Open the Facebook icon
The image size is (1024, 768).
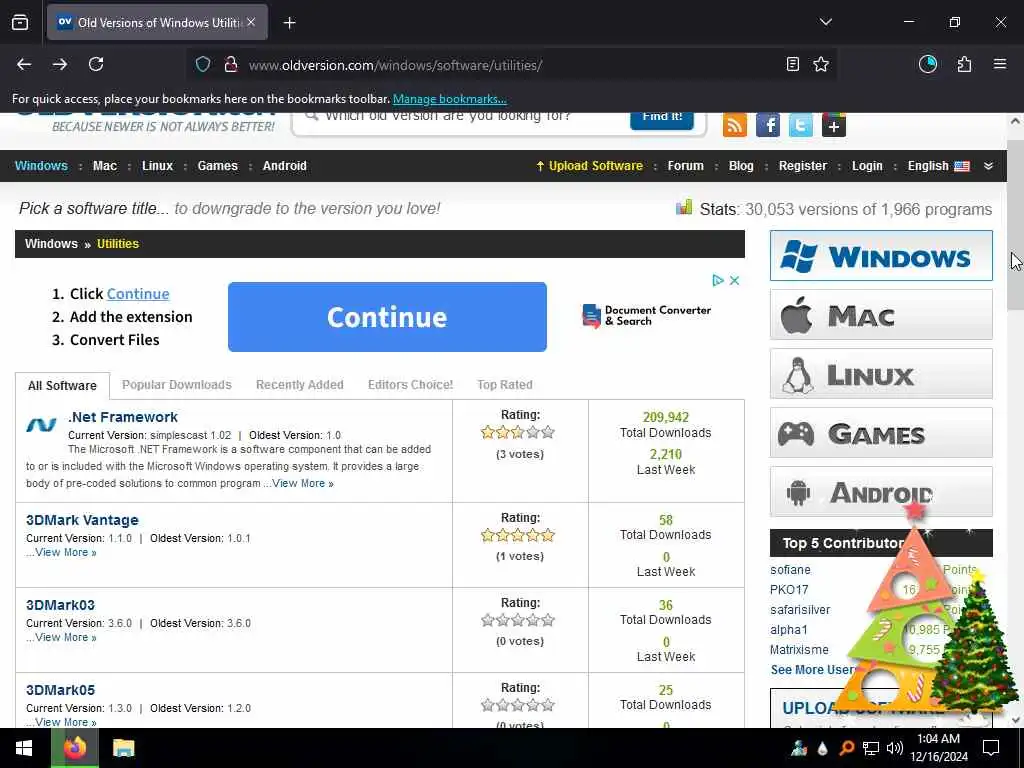[x=768, y=125]
